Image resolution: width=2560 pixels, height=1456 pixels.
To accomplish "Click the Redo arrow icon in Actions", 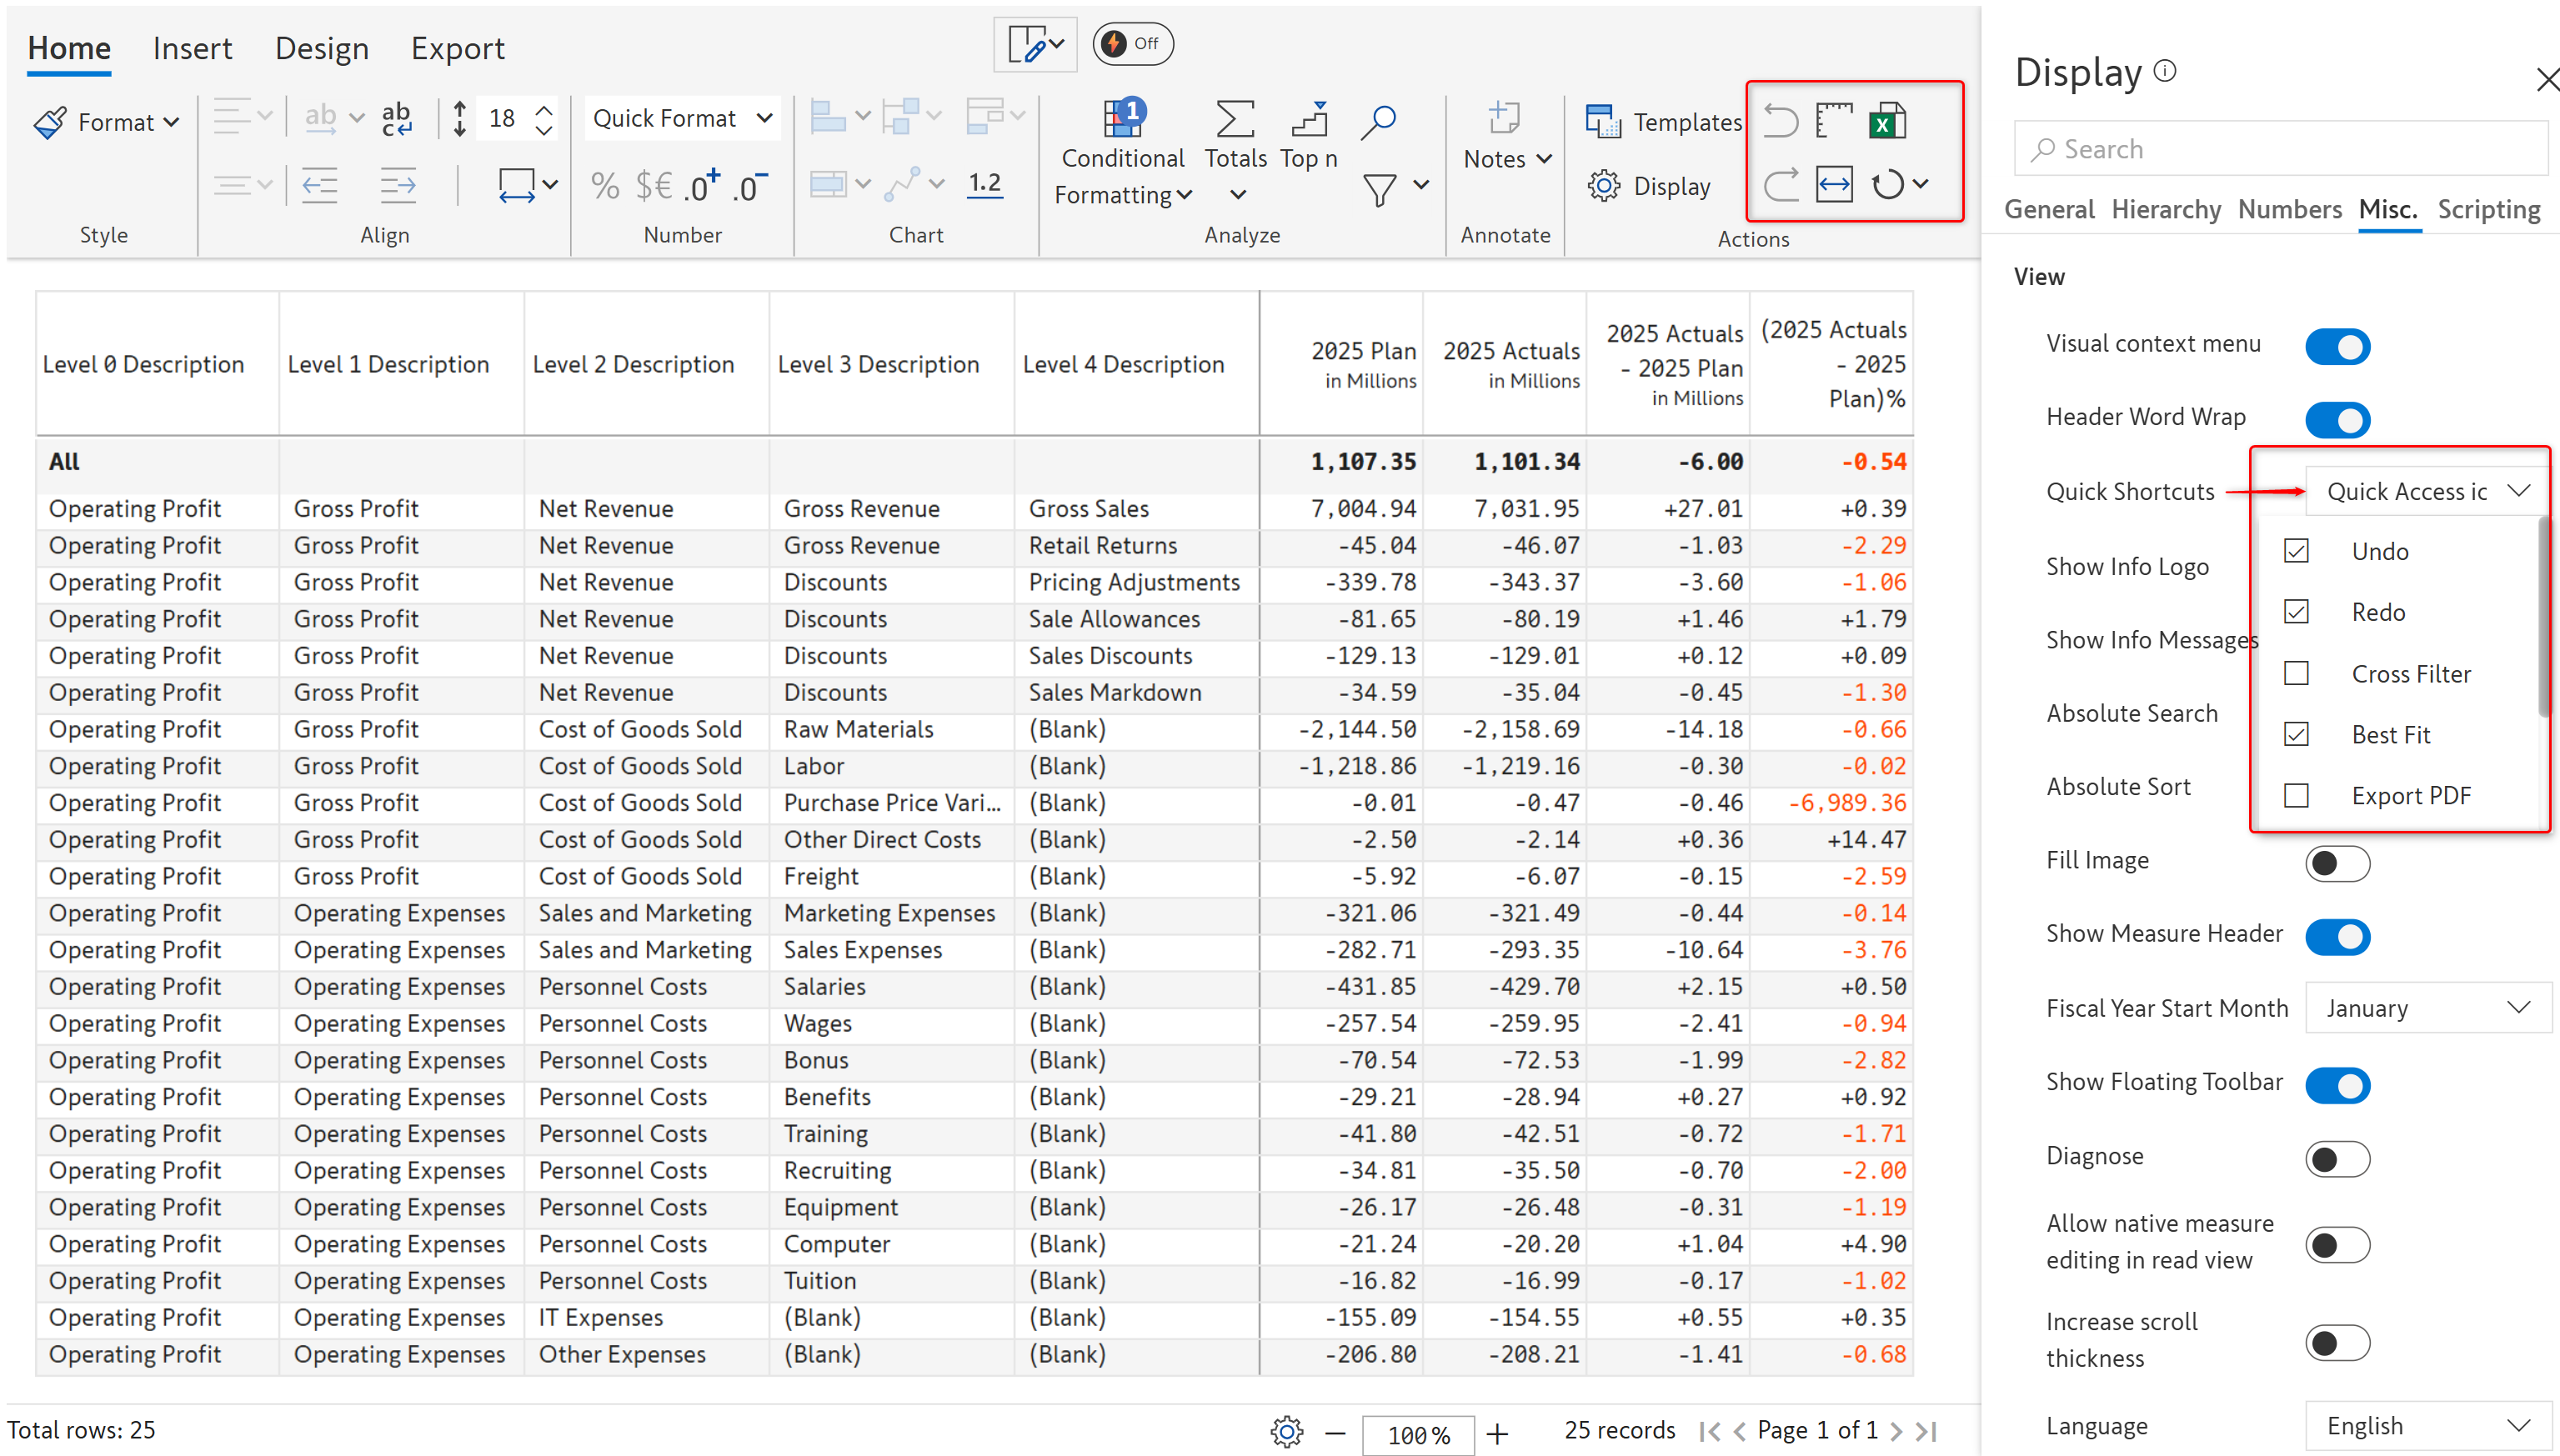I will [x=1781, y=185].
